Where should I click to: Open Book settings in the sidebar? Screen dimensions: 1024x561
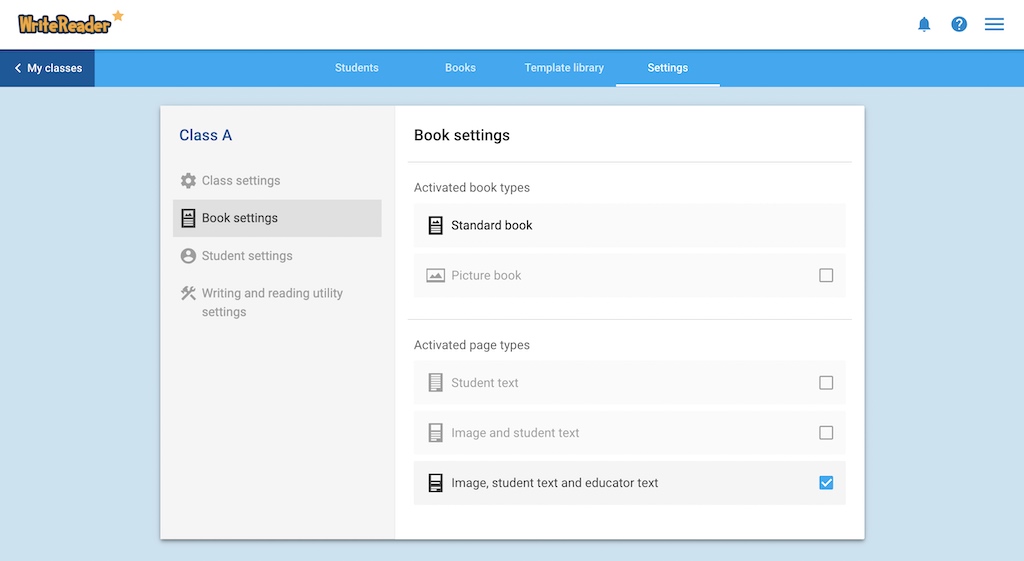tap(277, 218)
